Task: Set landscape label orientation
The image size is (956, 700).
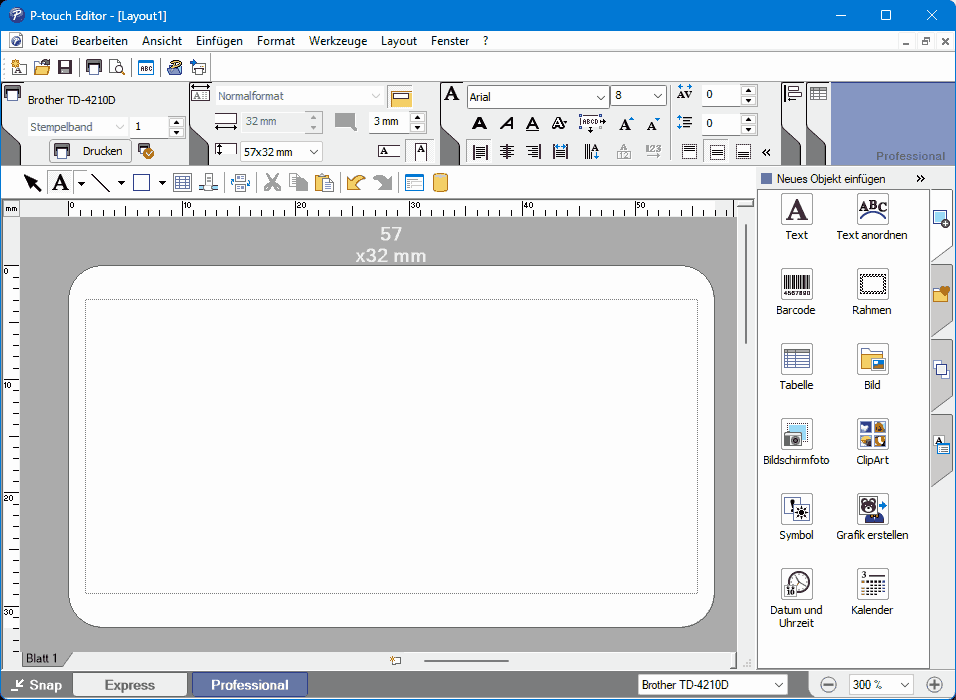Action: tap(389, 151)
